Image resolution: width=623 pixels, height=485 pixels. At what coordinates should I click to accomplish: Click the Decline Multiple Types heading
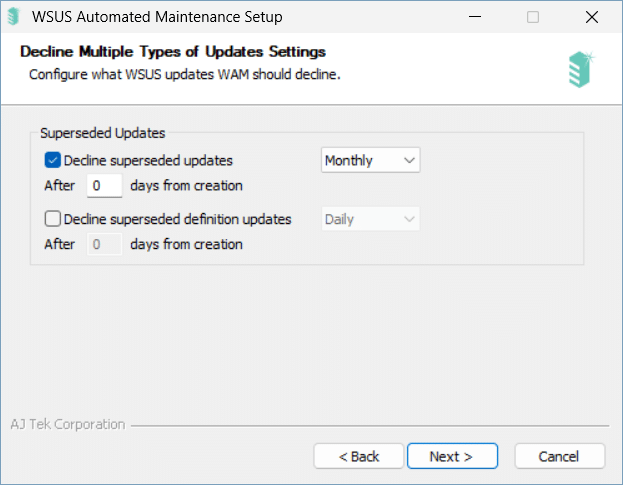(x=173, y=52)
